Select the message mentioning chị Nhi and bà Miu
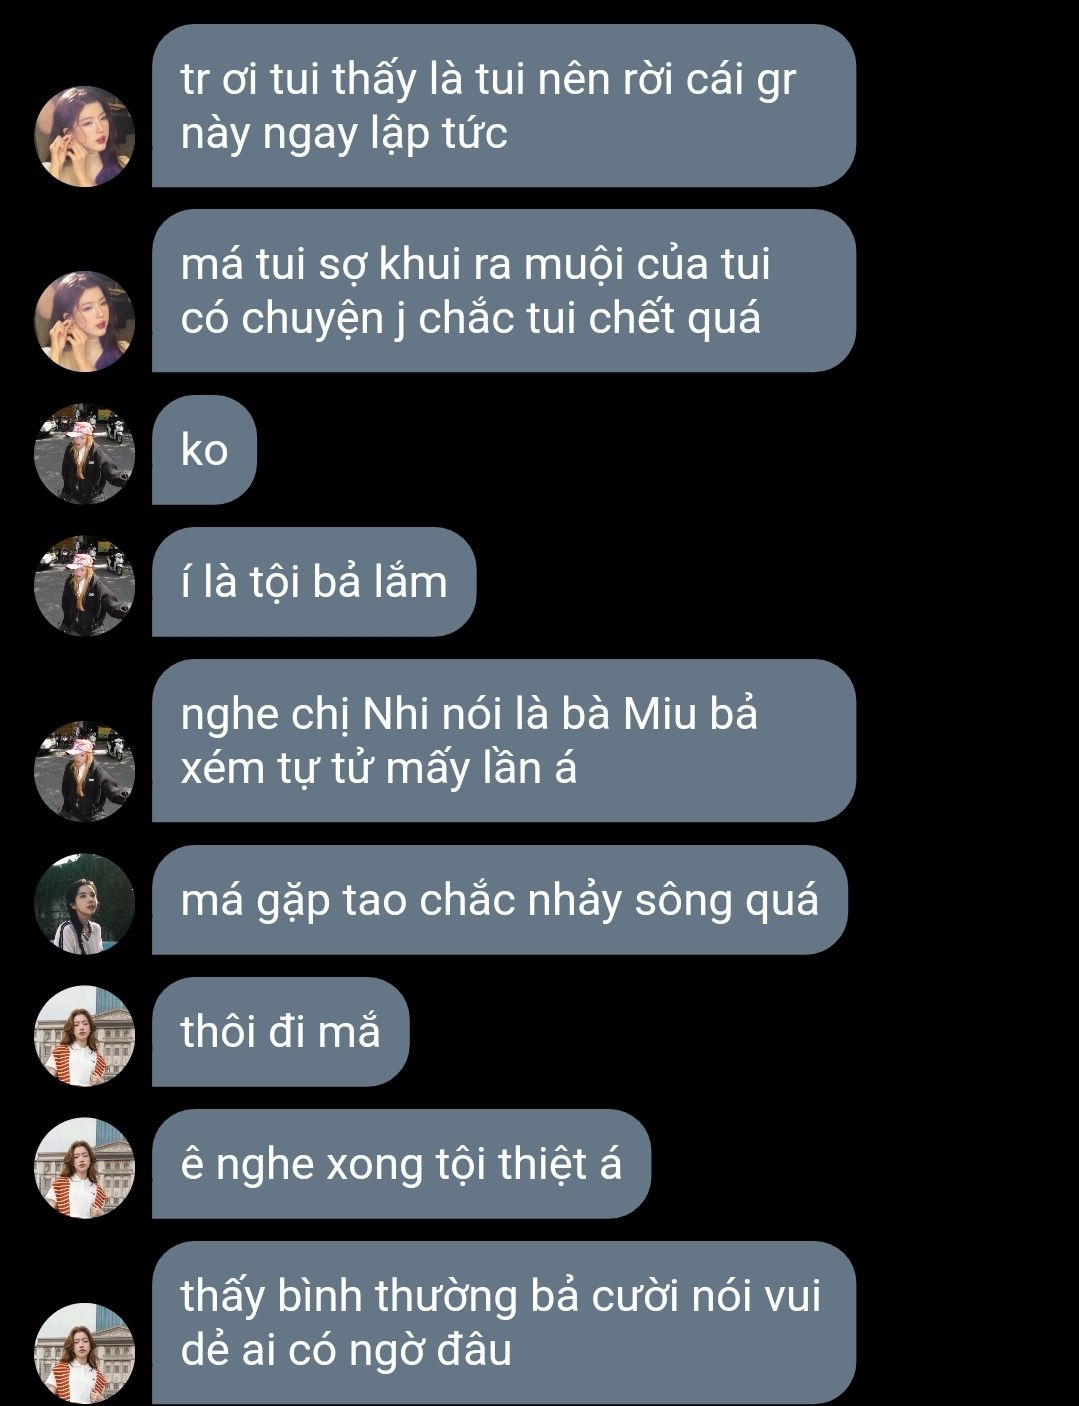This screenshot has width=1079, height=1406. point(504,741)
